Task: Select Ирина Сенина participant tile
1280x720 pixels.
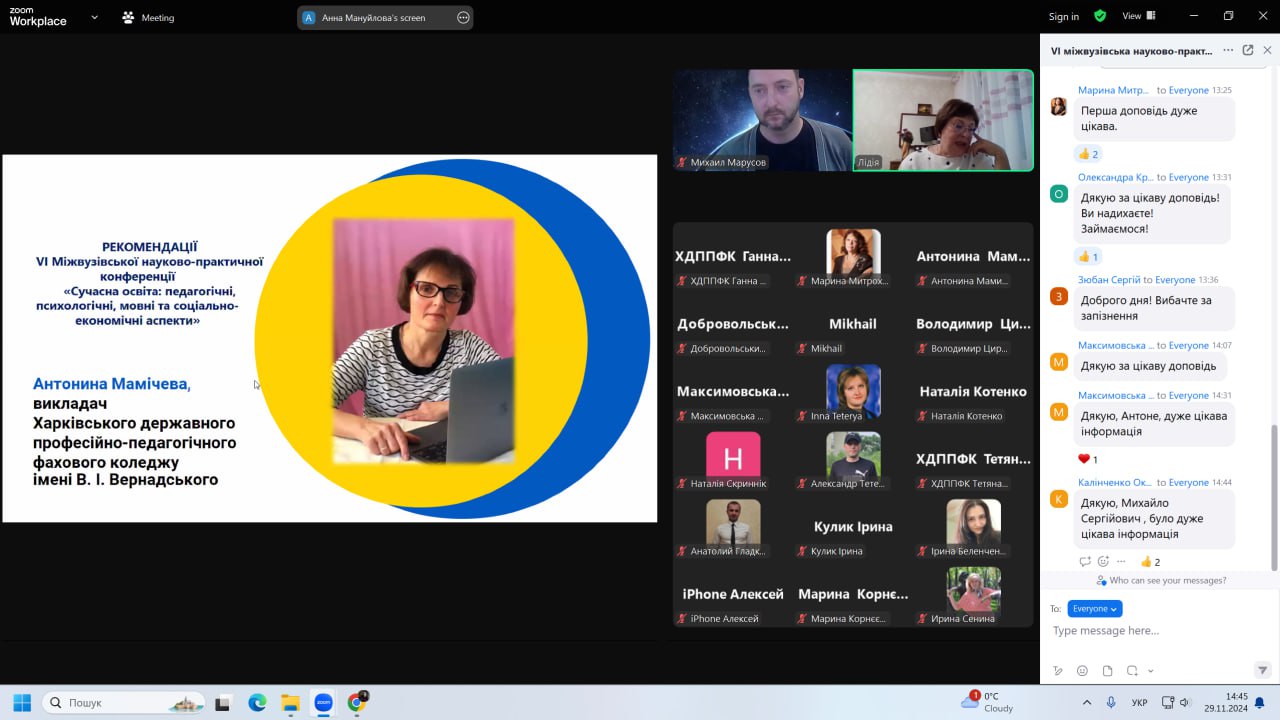Action: click(x=973, y=596)
